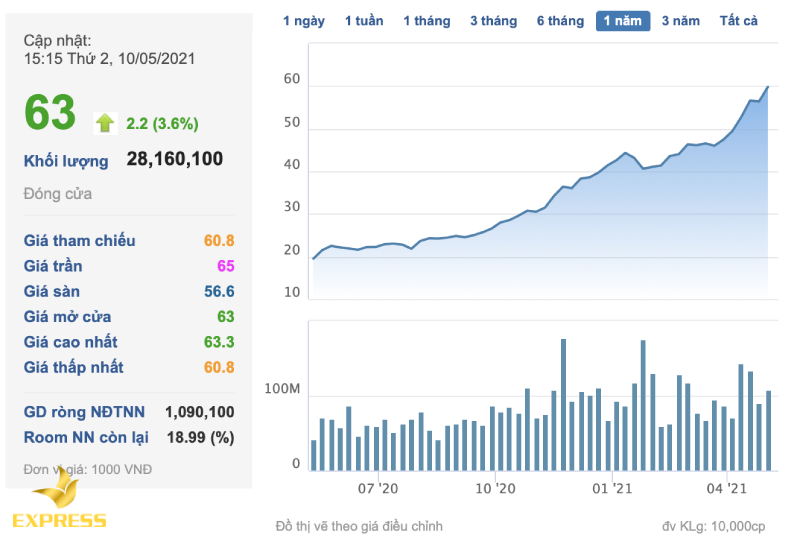Click the active "1 năm" tab
This screenshot has height=538, width=800.
click(623, 21)
